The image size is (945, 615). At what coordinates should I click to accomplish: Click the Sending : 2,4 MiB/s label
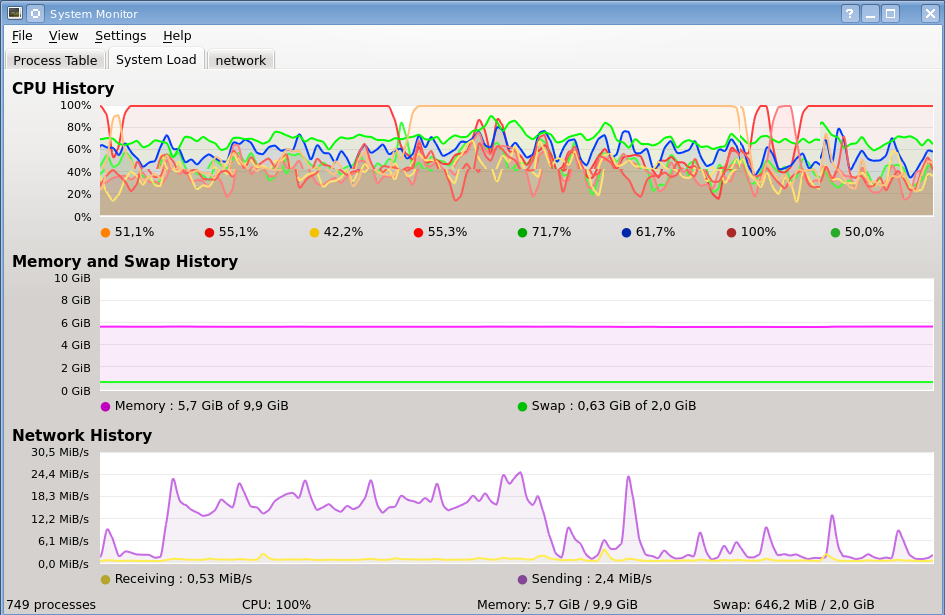591,579
